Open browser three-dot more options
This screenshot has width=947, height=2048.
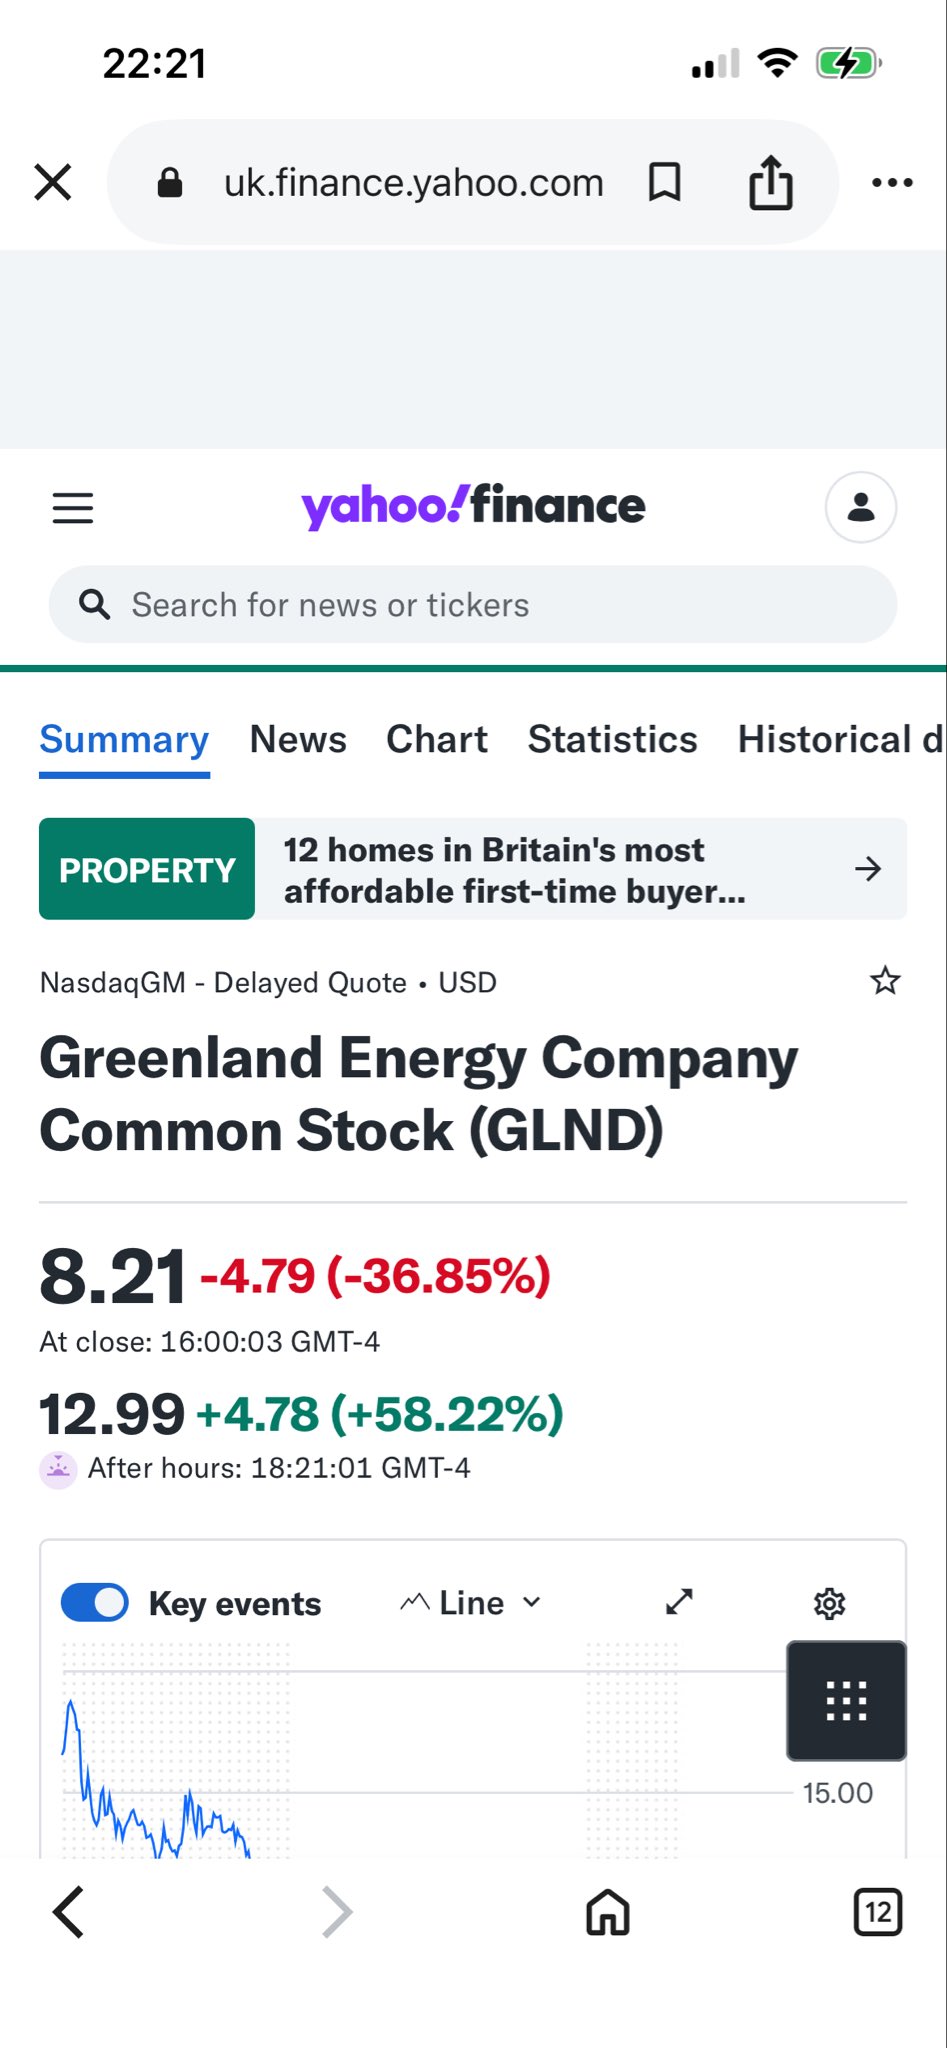(892, 183)
